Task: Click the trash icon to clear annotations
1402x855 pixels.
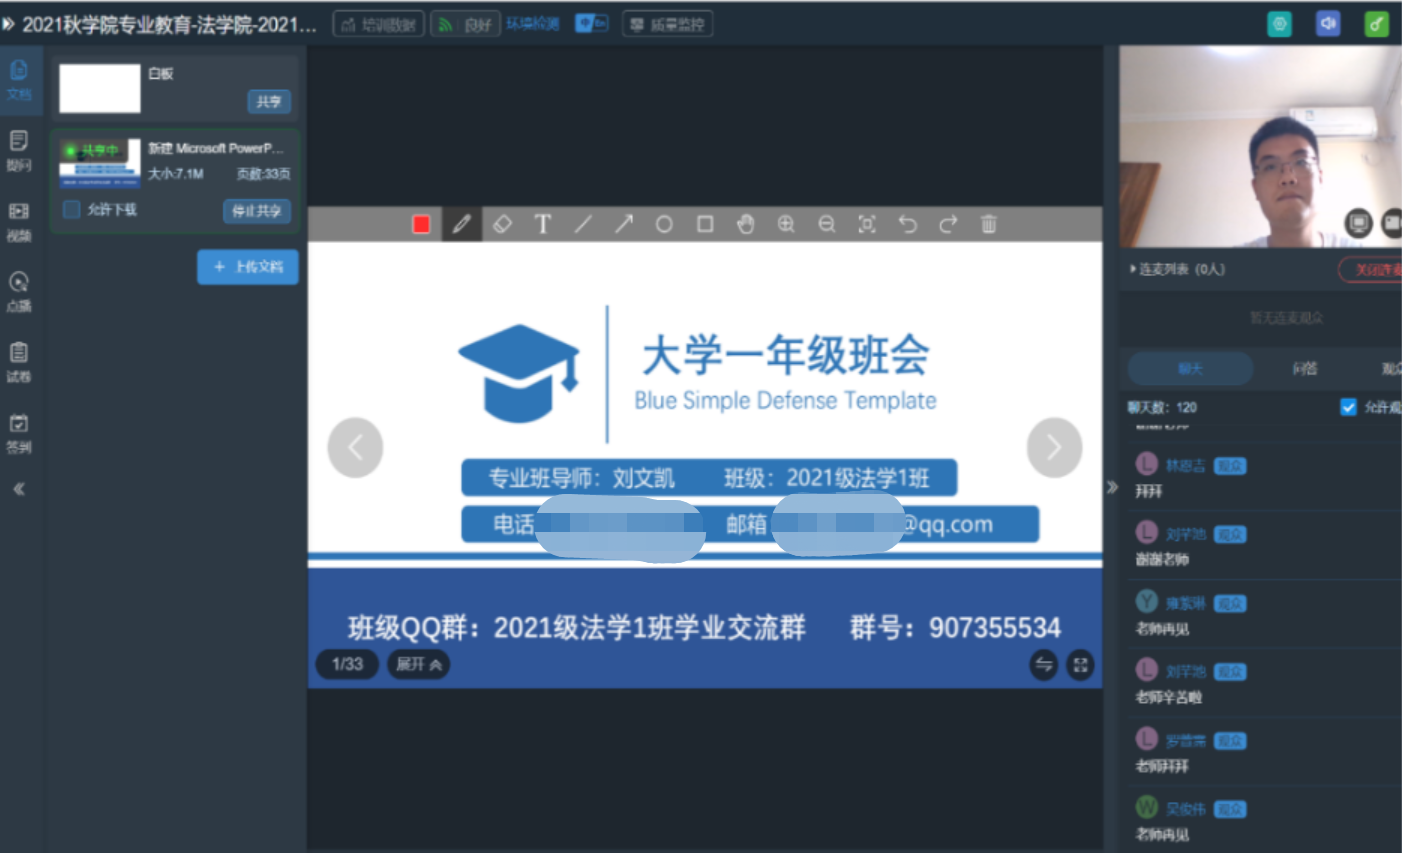Action: click(988, 224)
